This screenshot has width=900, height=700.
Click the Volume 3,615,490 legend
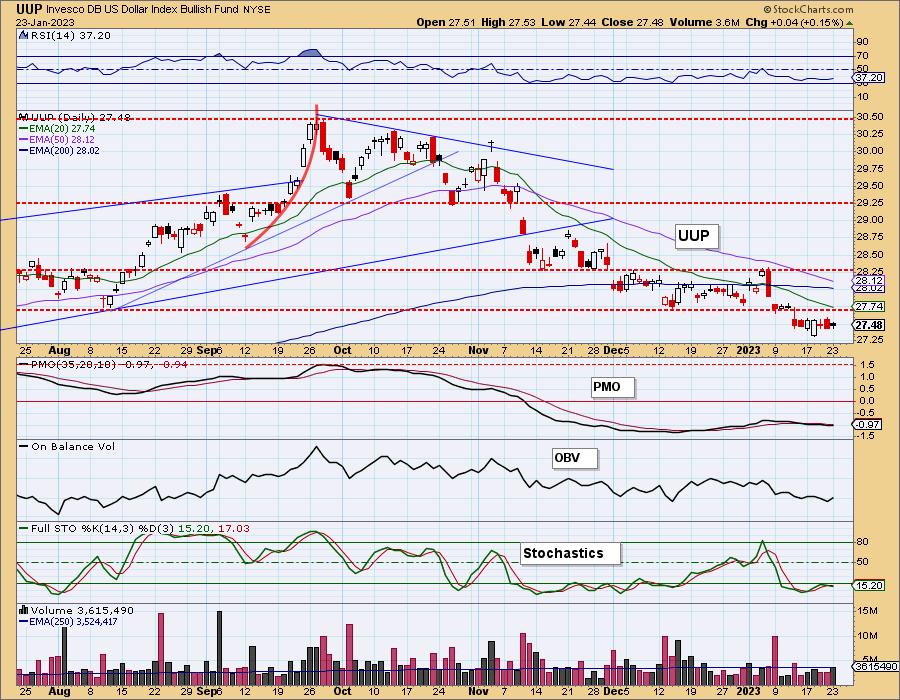coord(82,610)
